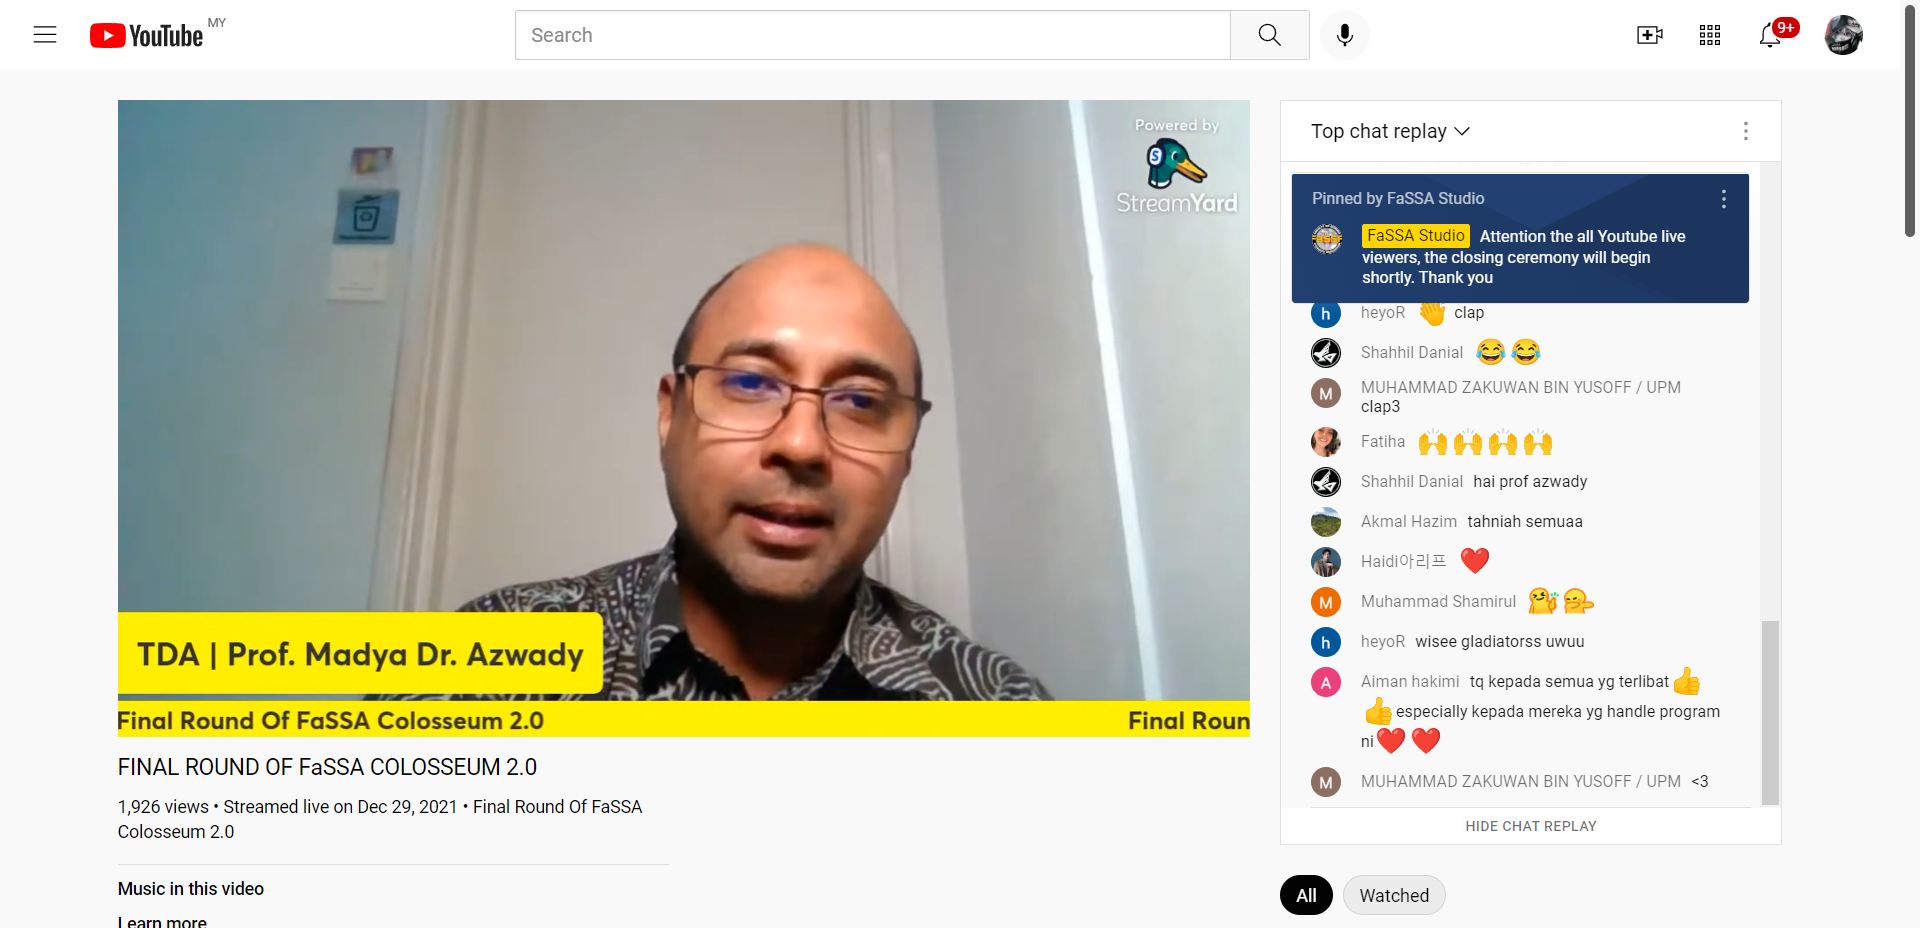
Task: Hide the chat replay panel
Action: click(x=1531, y=826)
